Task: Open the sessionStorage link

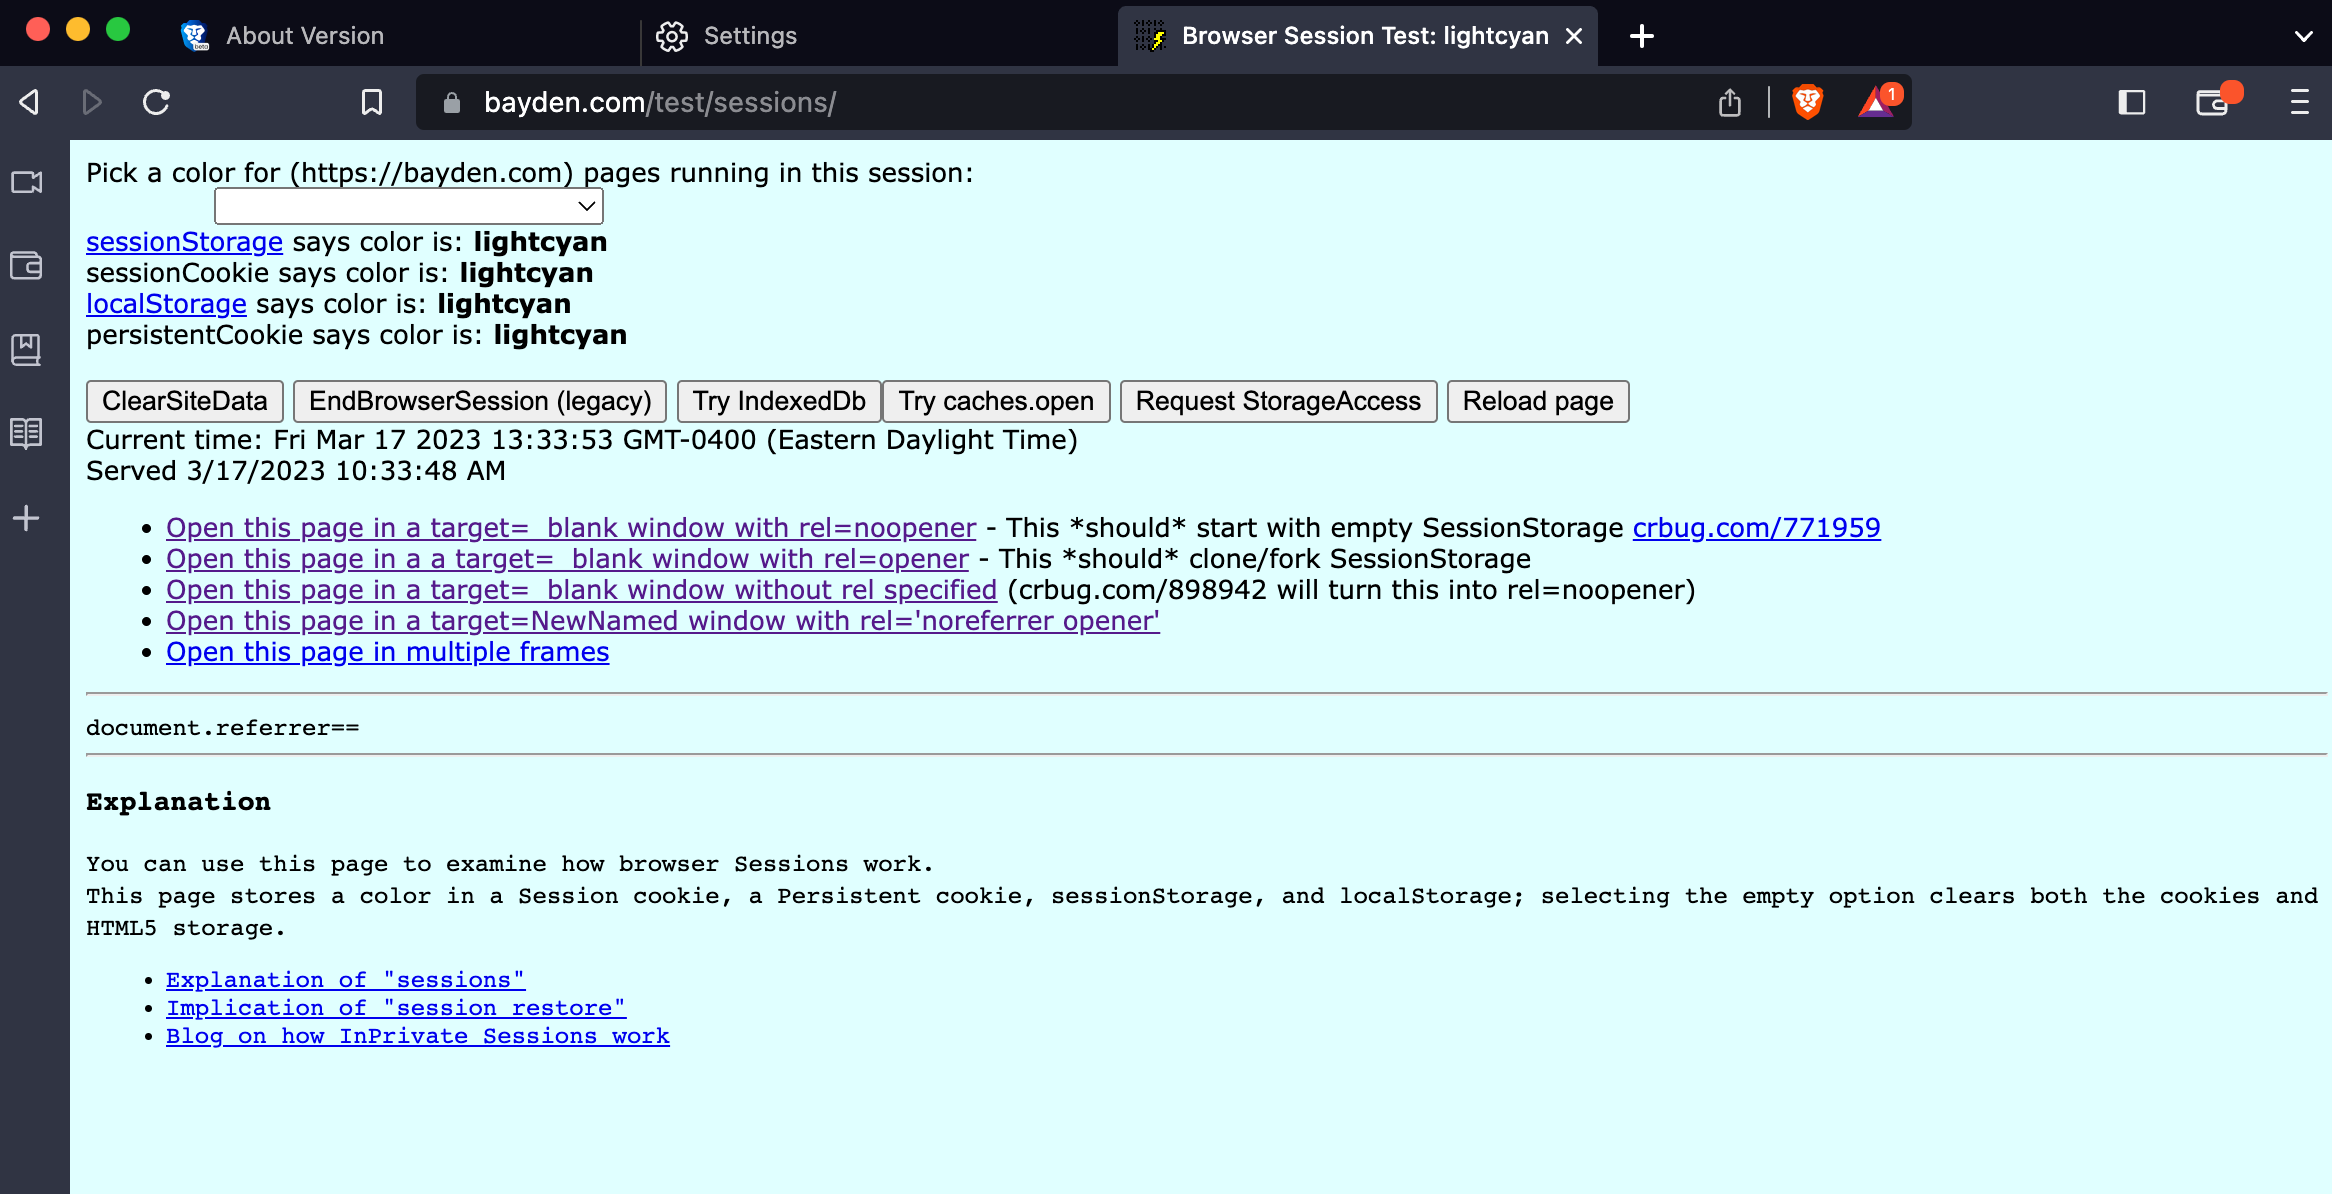Action: point(184,242)
